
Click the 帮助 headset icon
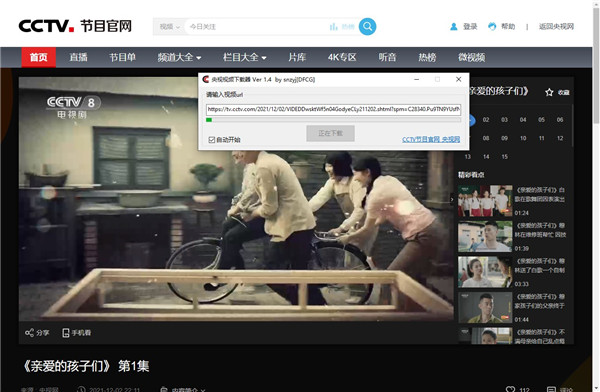point(492,26)
